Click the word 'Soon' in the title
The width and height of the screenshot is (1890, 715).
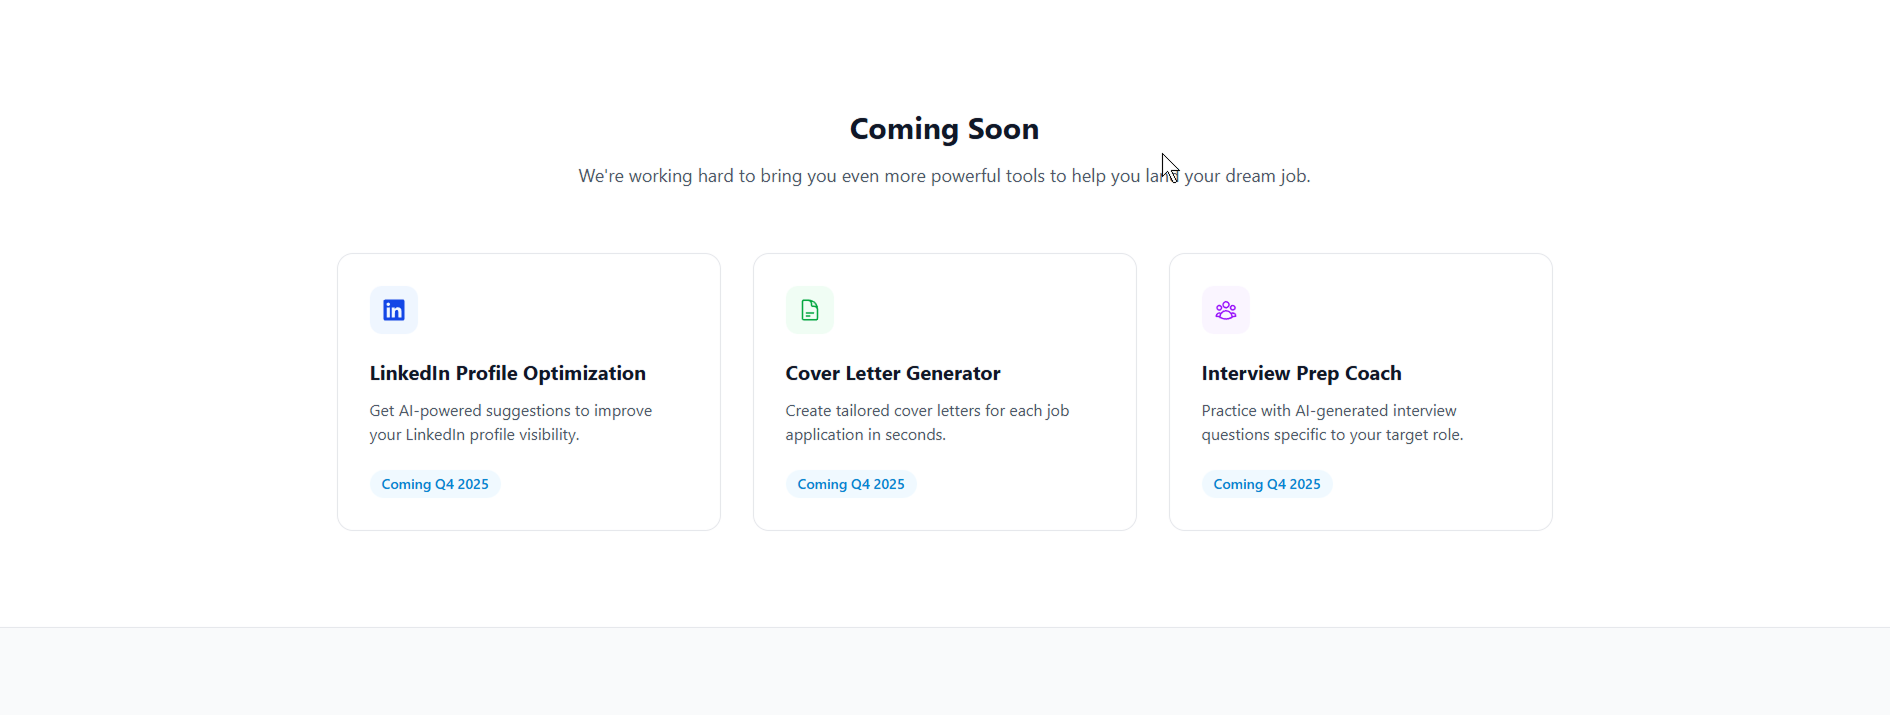click(x=1003, y=129)
